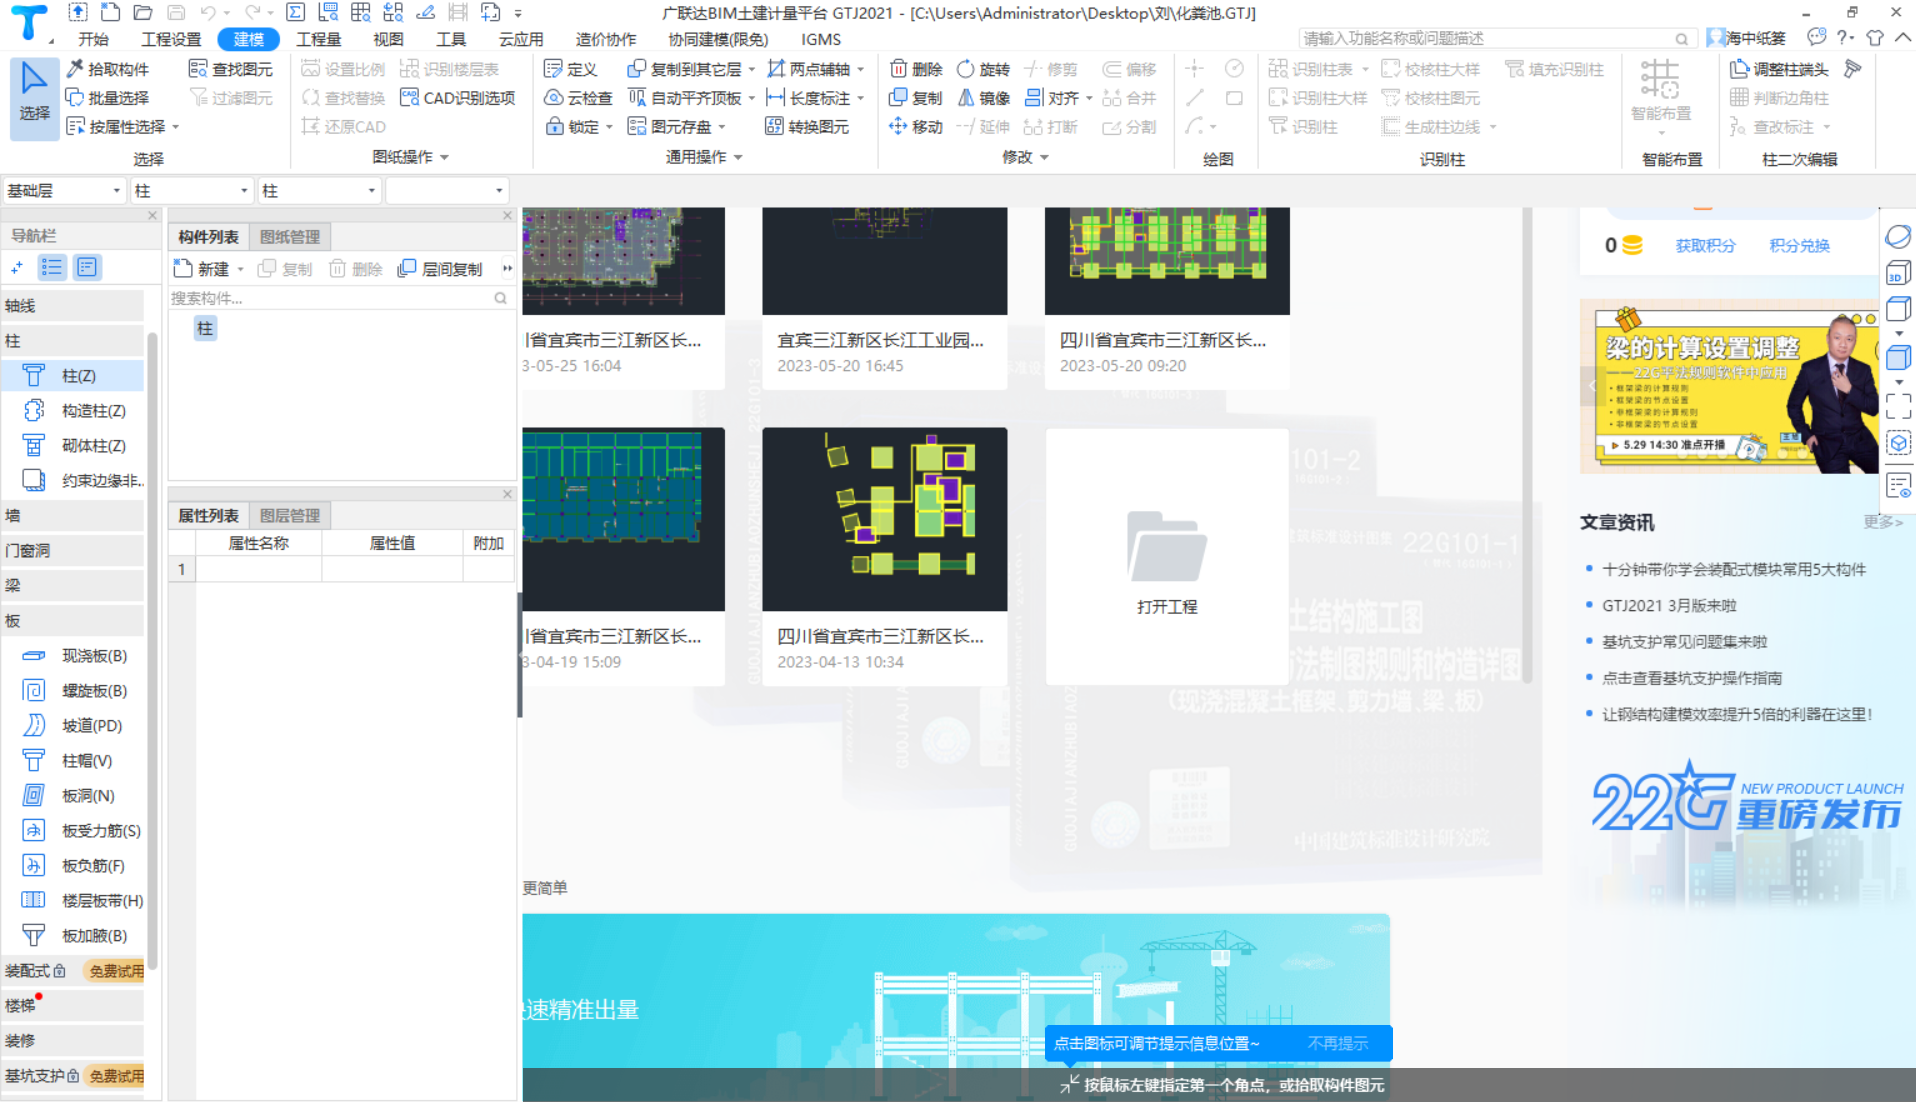
Task: Click 打开工程 open project card
Action: coord(1167,557)
